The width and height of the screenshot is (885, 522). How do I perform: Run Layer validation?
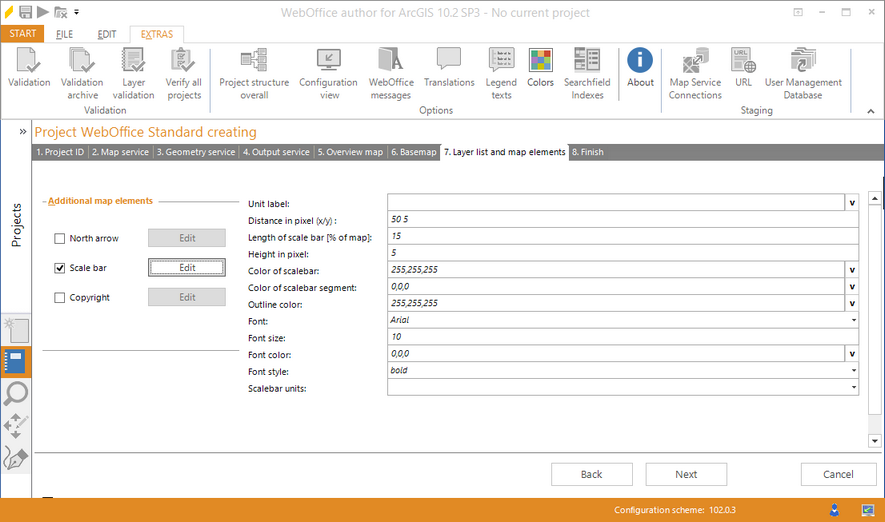133,74
